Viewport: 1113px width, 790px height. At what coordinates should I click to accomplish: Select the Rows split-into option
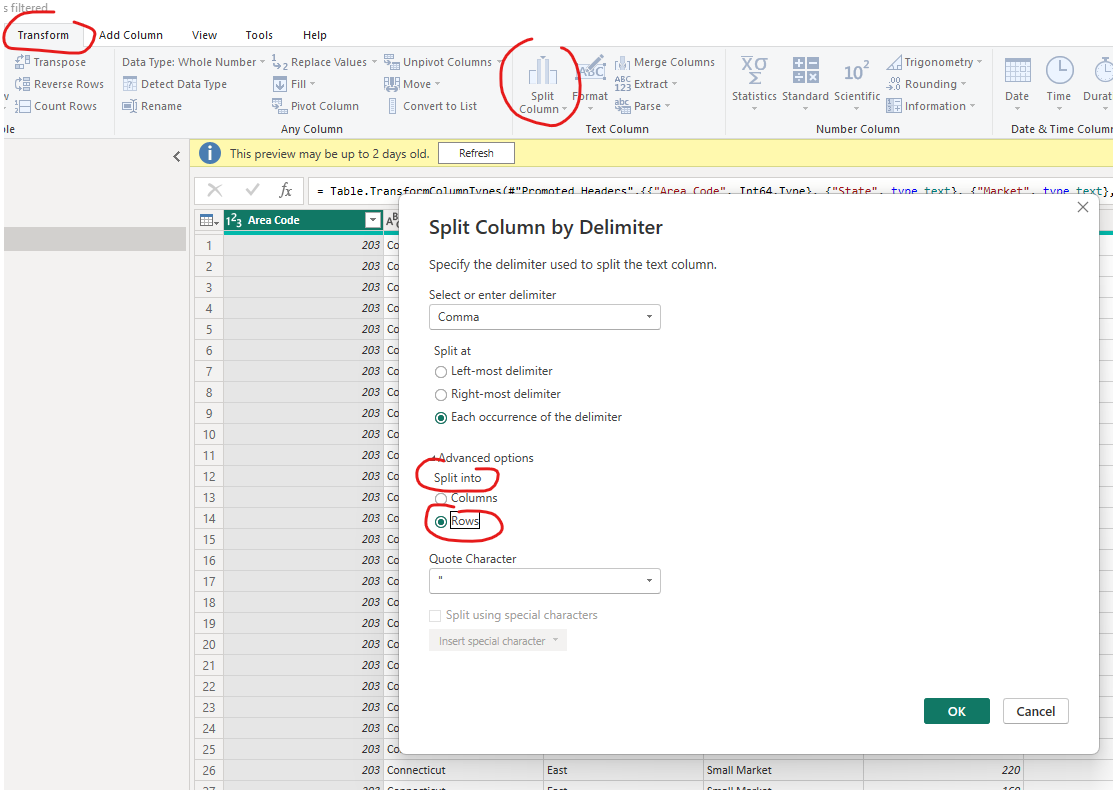coord(441,522)
